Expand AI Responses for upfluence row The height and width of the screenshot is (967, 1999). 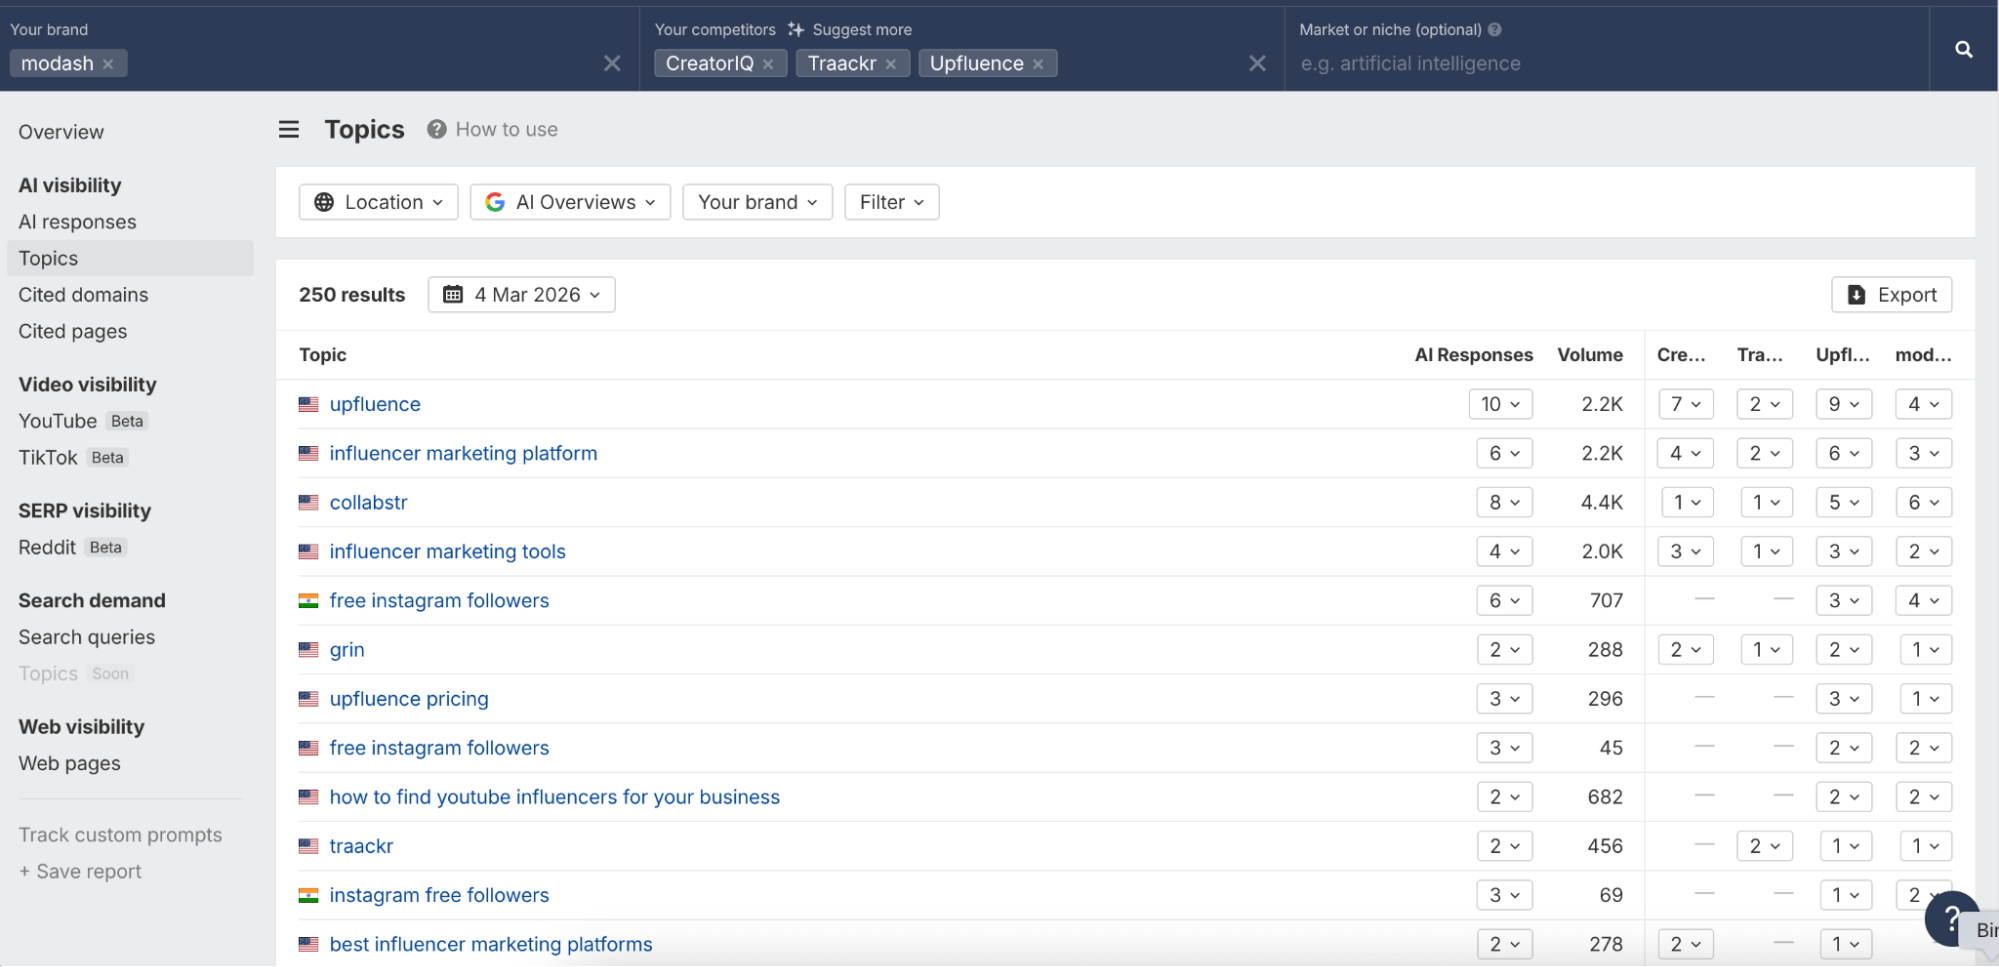pos(1500,404)
